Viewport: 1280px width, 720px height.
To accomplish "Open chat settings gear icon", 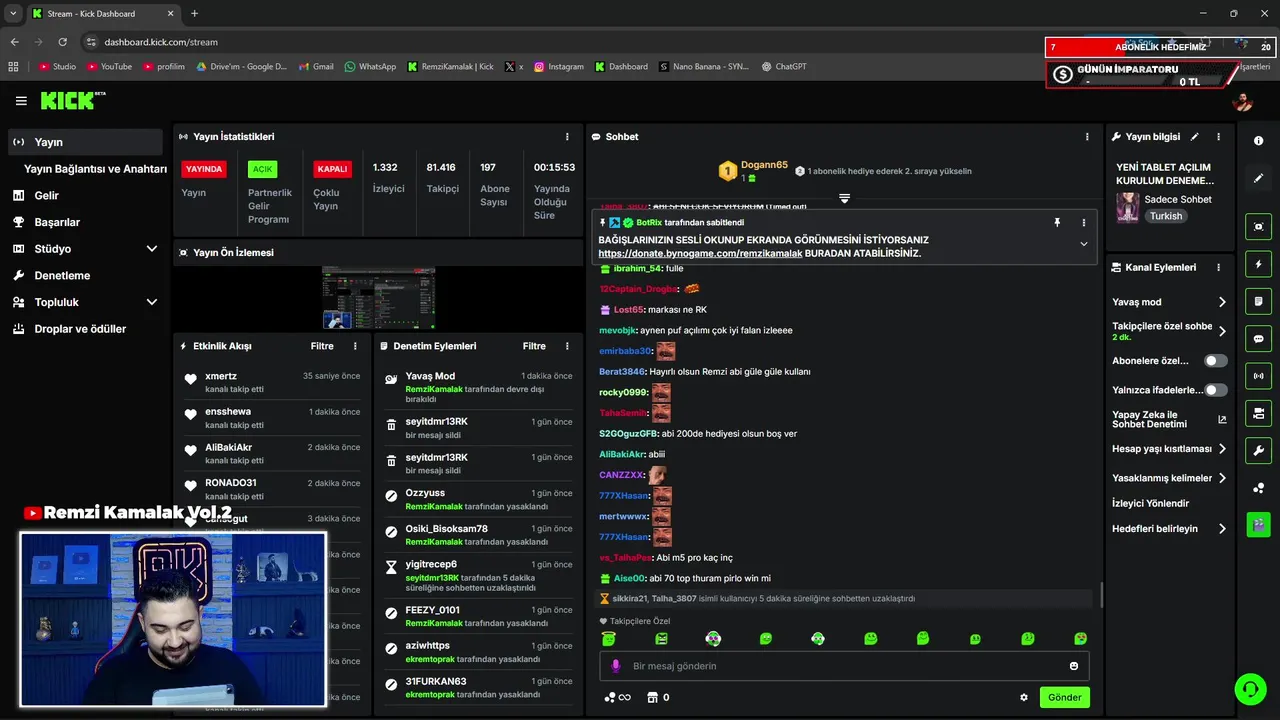I will pyautogui.click(x=1023, y=698).
